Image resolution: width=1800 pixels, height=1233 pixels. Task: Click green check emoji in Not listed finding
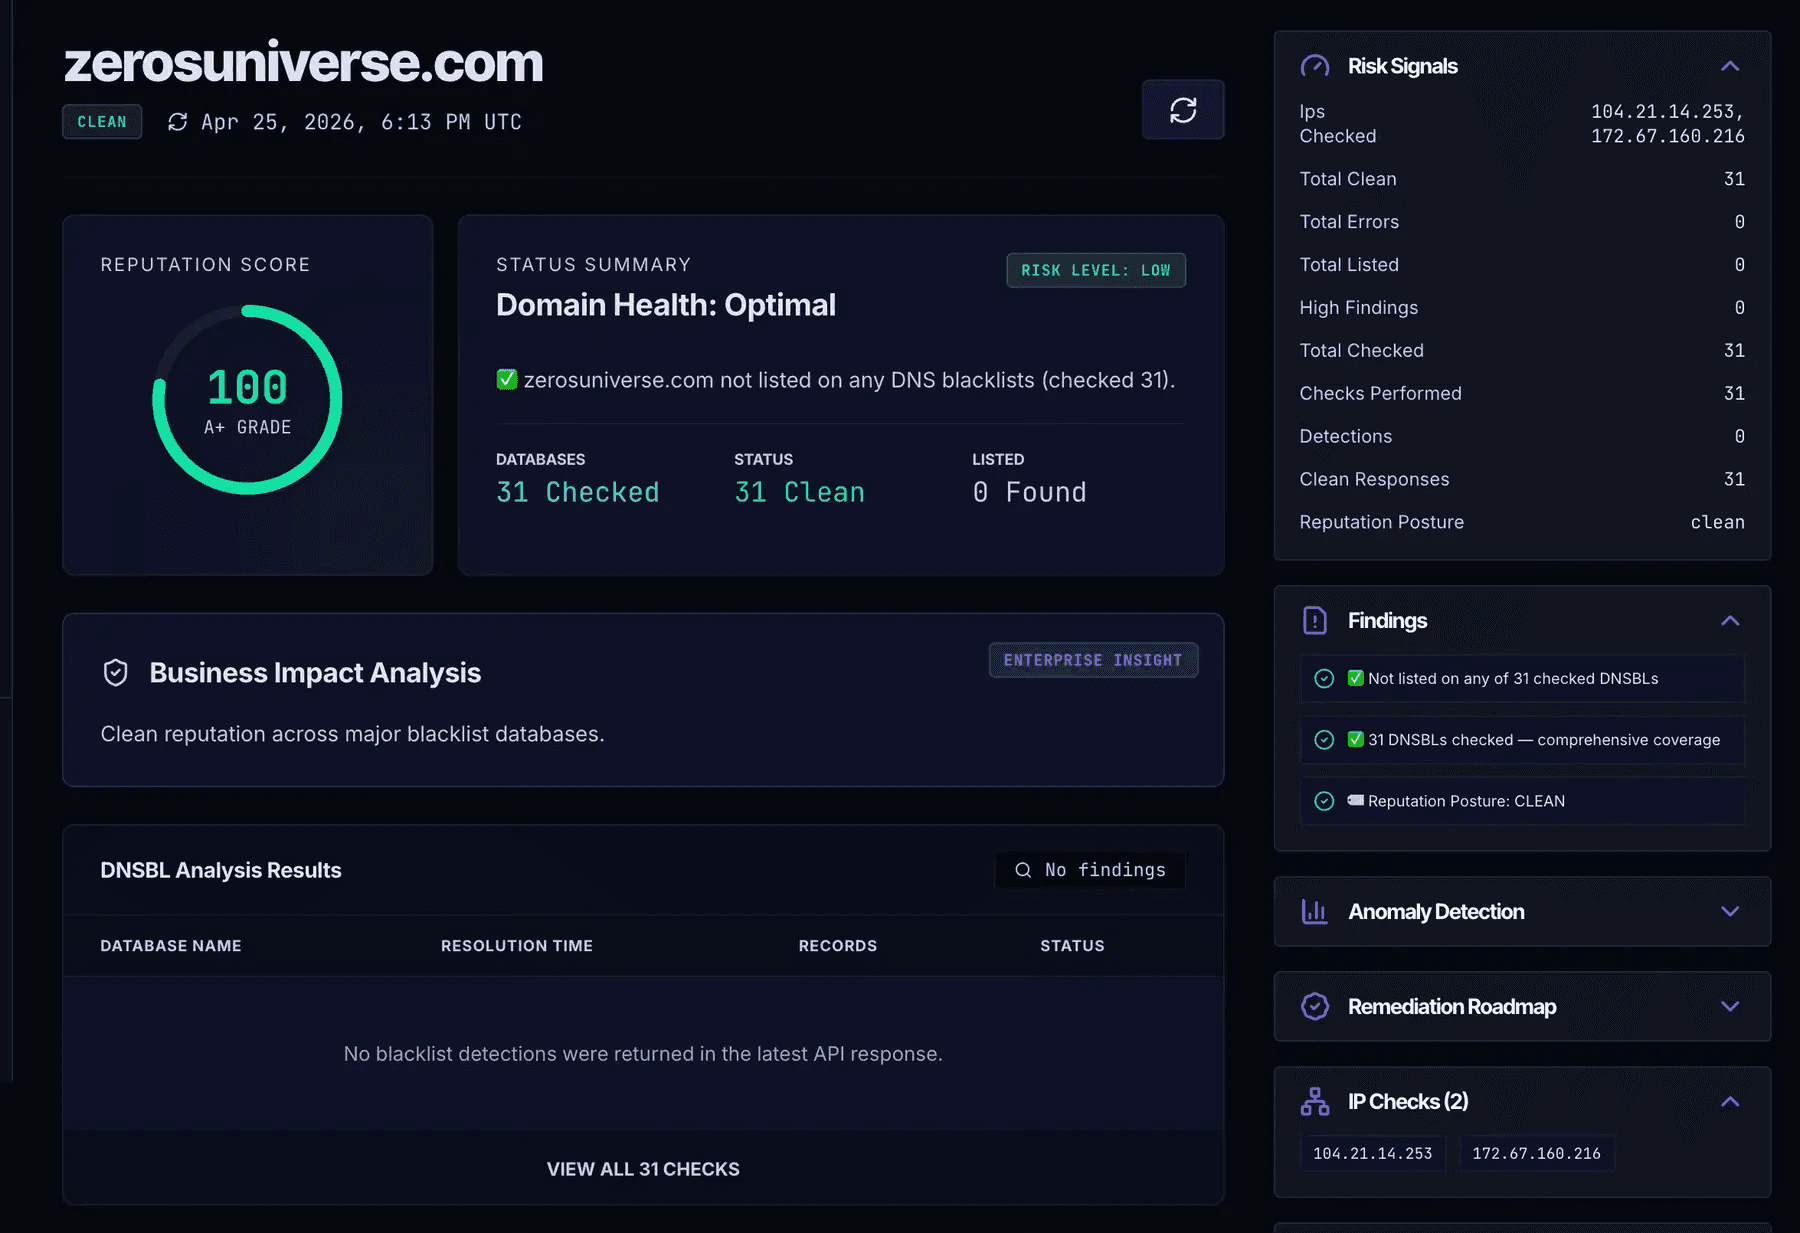click(1356, 678)
